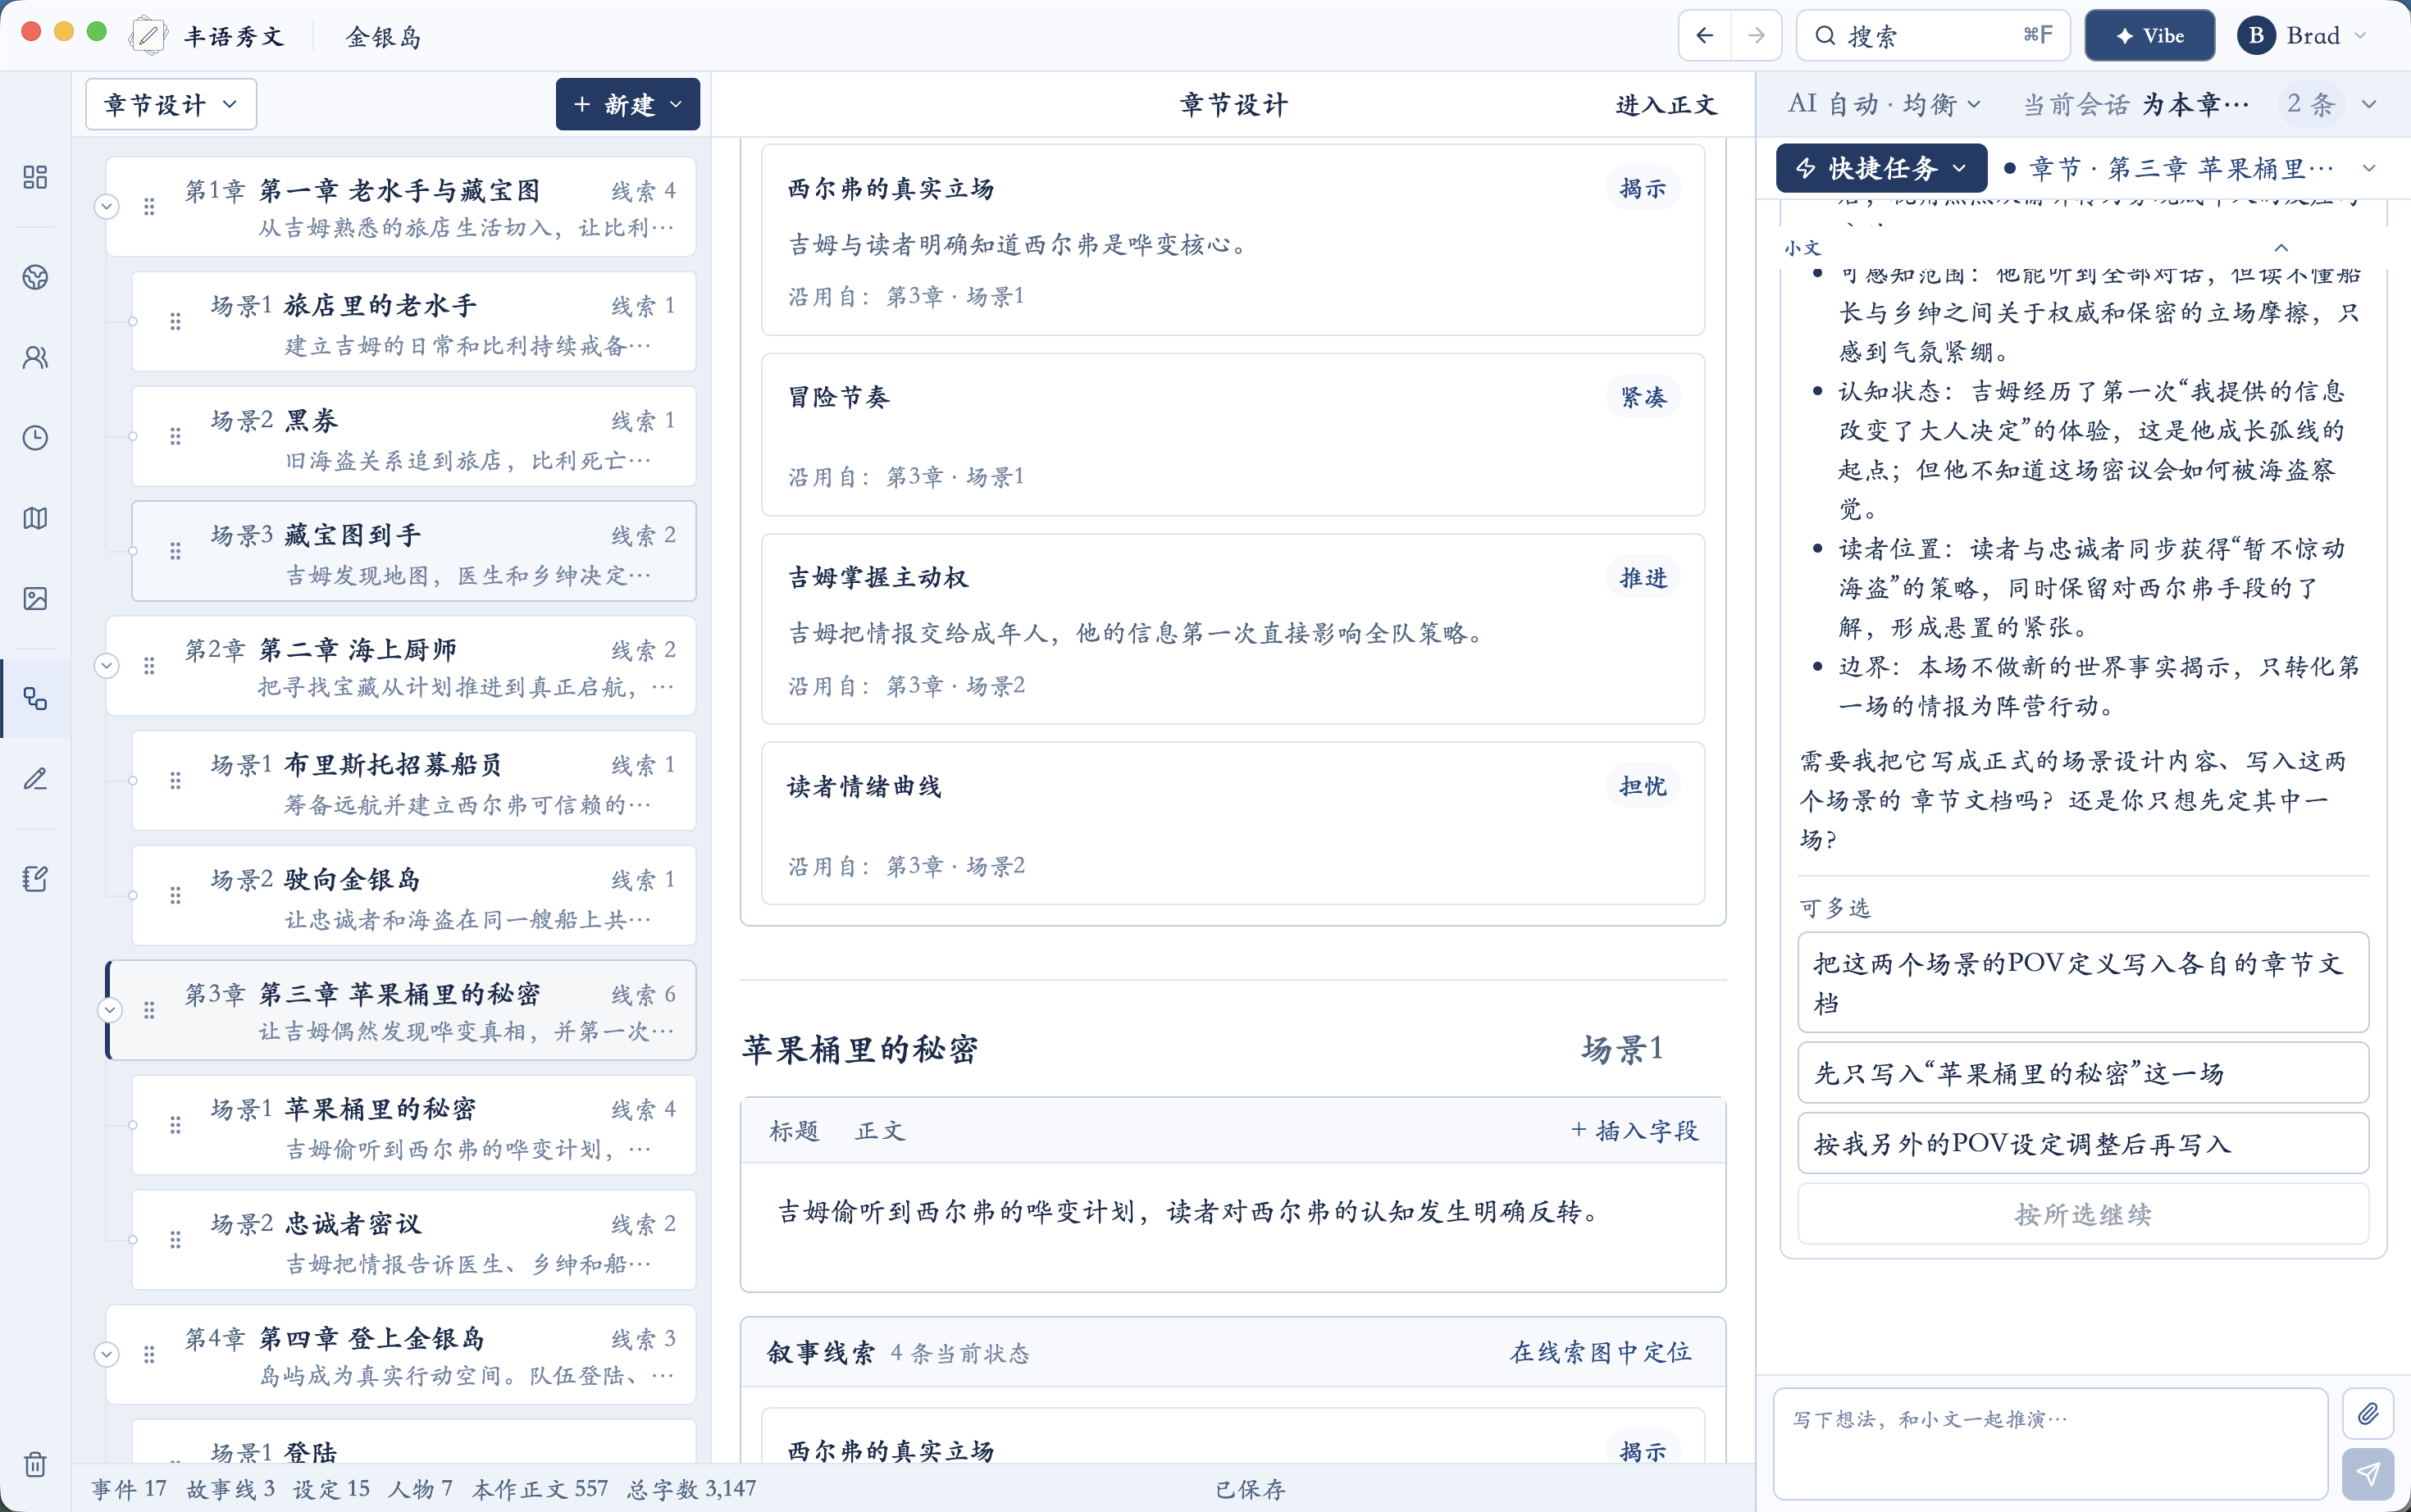
Task: Open the trash bin icon
Action: (x=35, y=1463)
